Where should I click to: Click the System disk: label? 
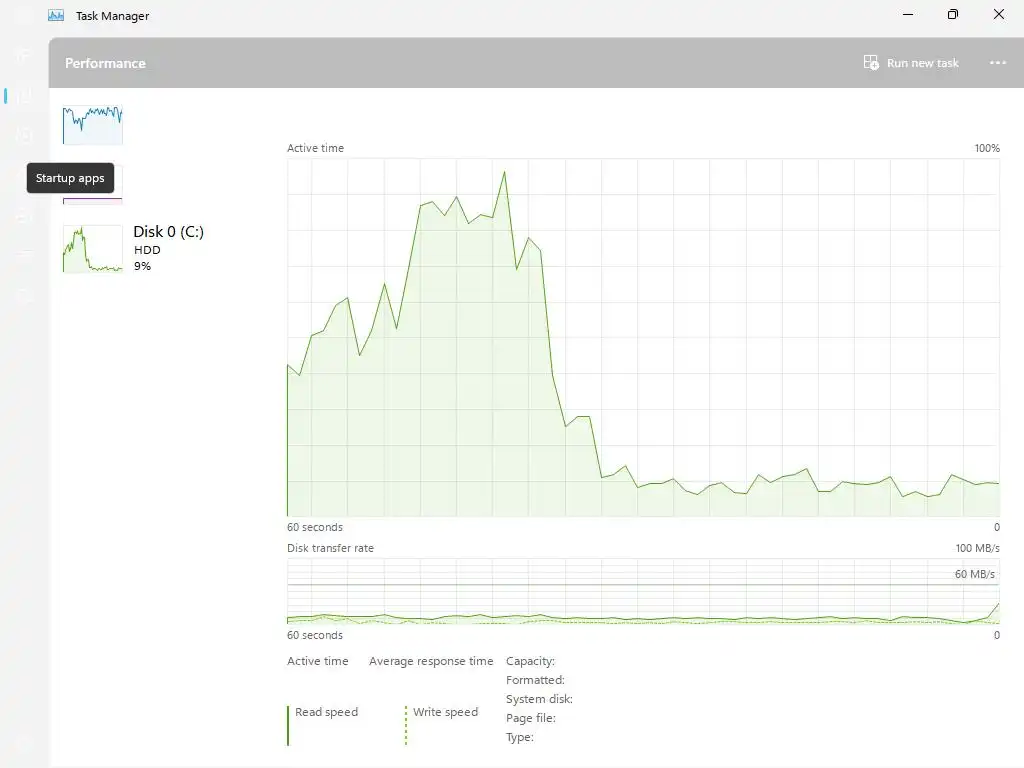click(539, 699)
